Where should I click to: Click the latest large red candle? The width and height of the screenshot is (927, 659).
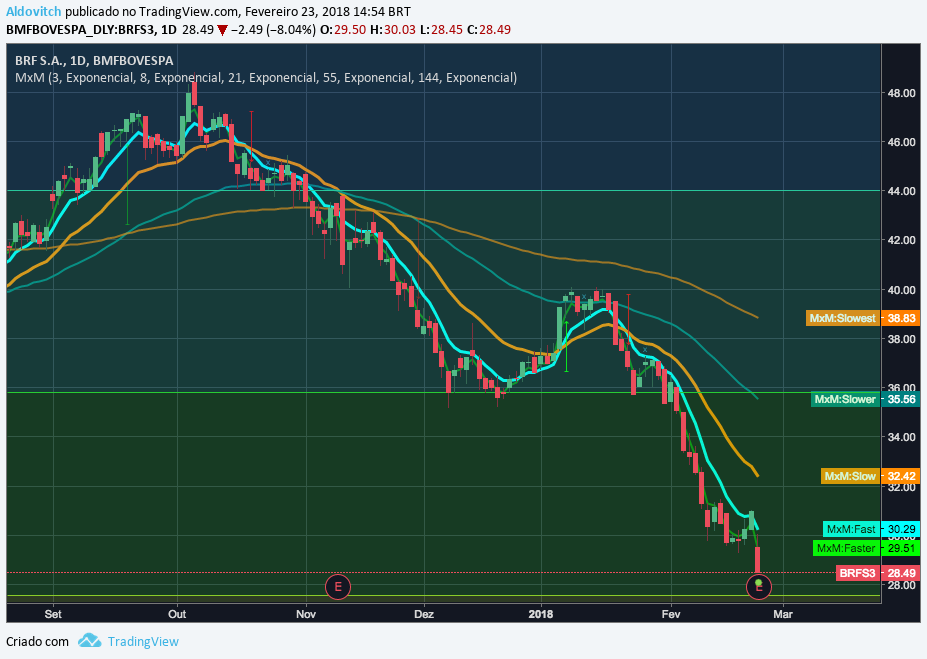pyautogui.click(x=757, y=559)
